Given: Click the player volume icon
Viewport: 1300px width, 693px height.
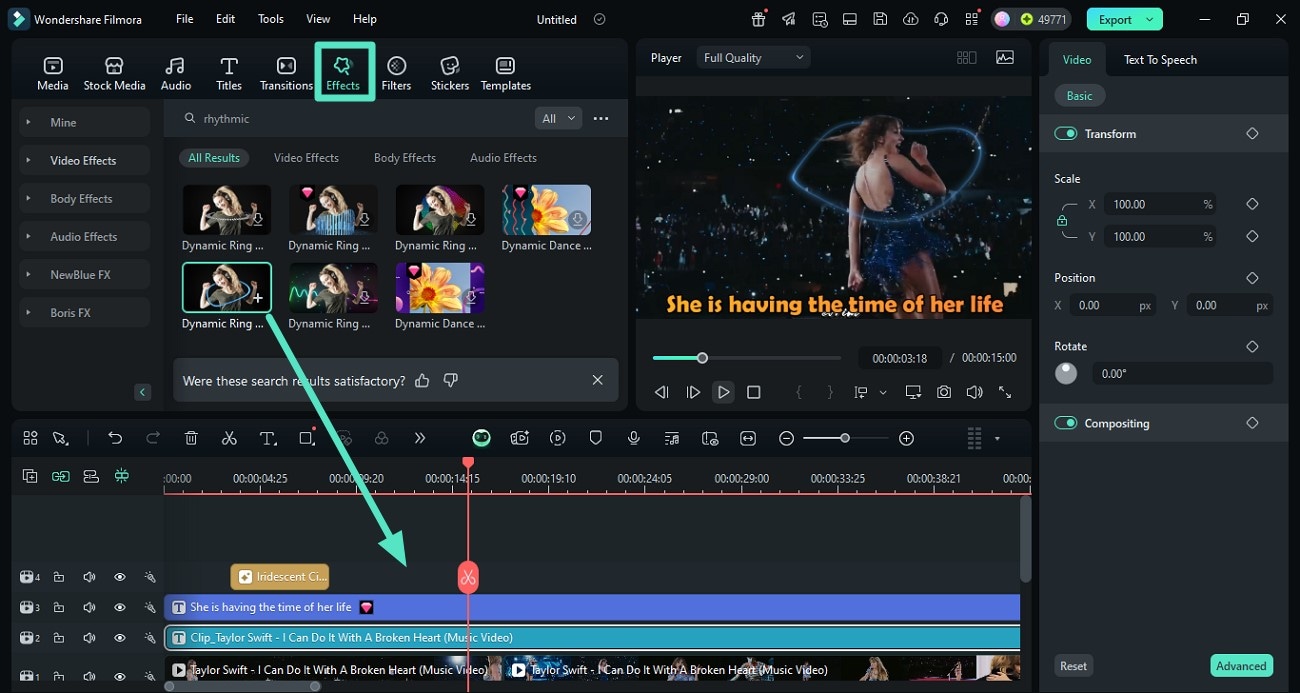Looking at the screenshot, I should click(974, 393).
